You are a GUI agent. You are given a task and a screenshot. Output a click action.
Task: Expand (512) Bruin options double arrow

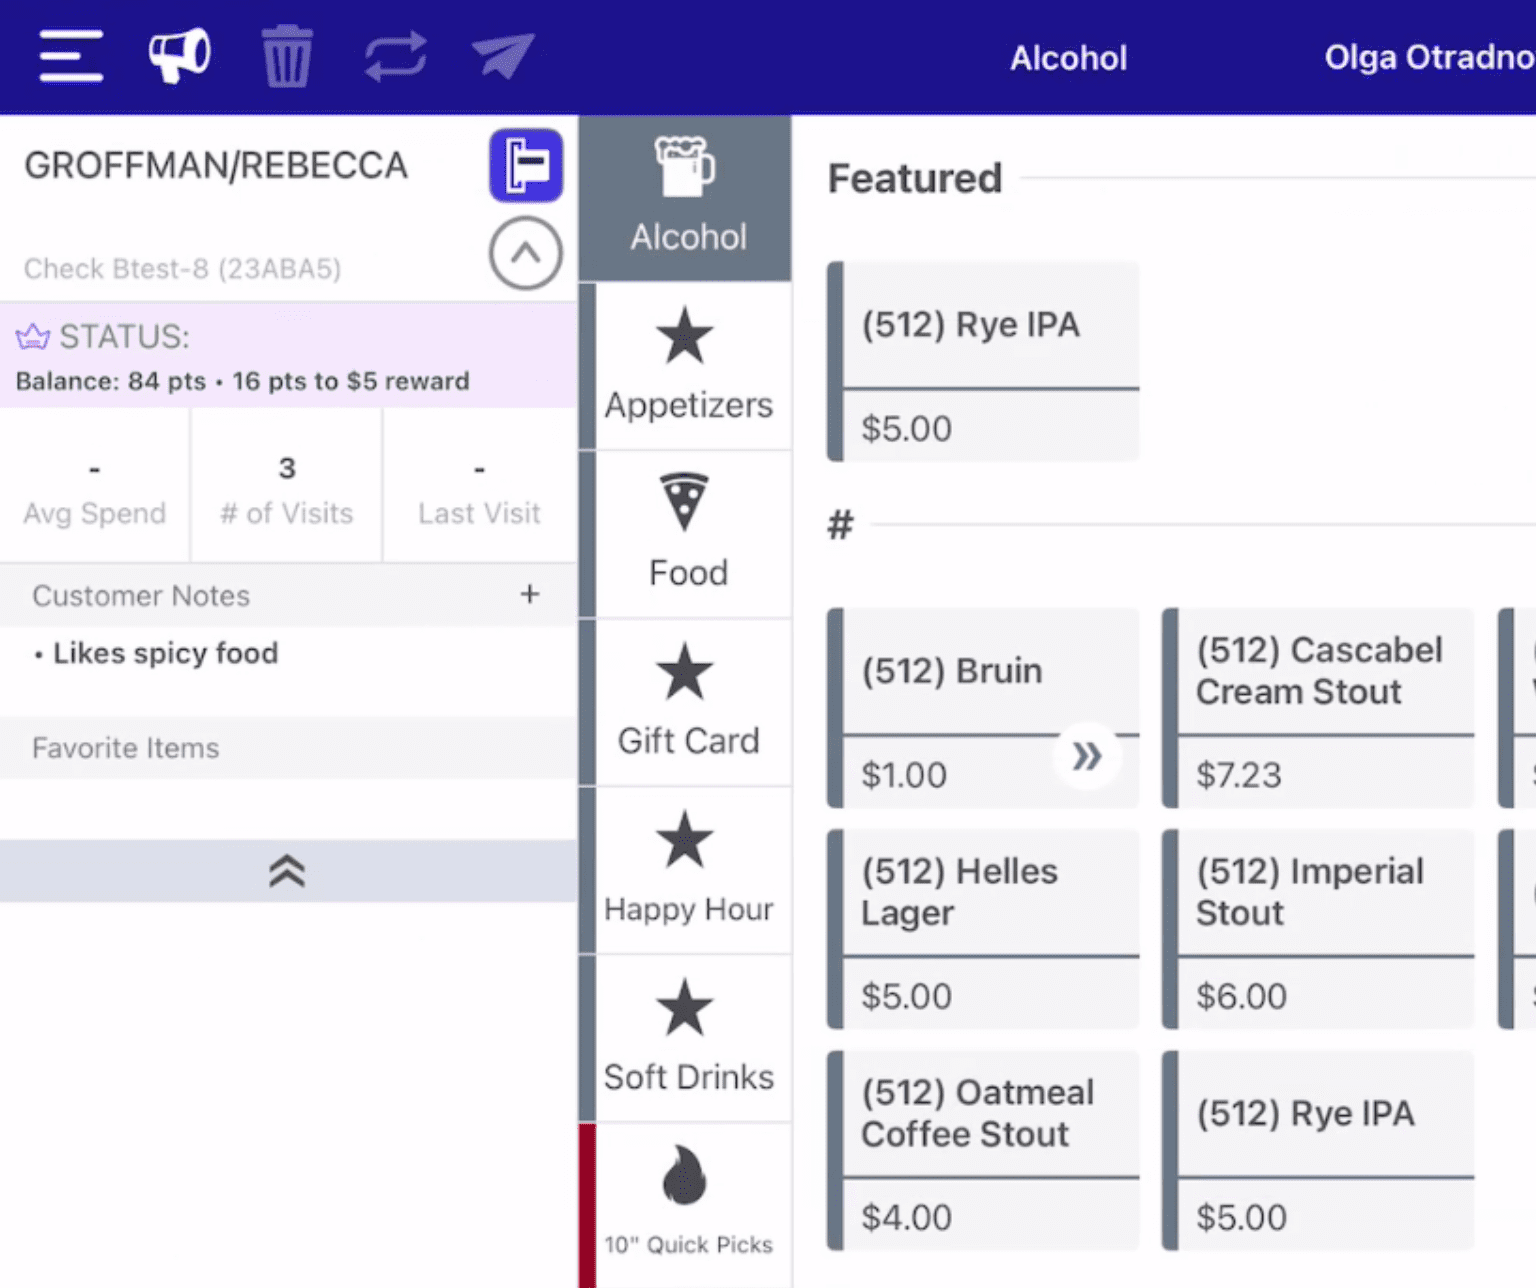coord(1087,756)
